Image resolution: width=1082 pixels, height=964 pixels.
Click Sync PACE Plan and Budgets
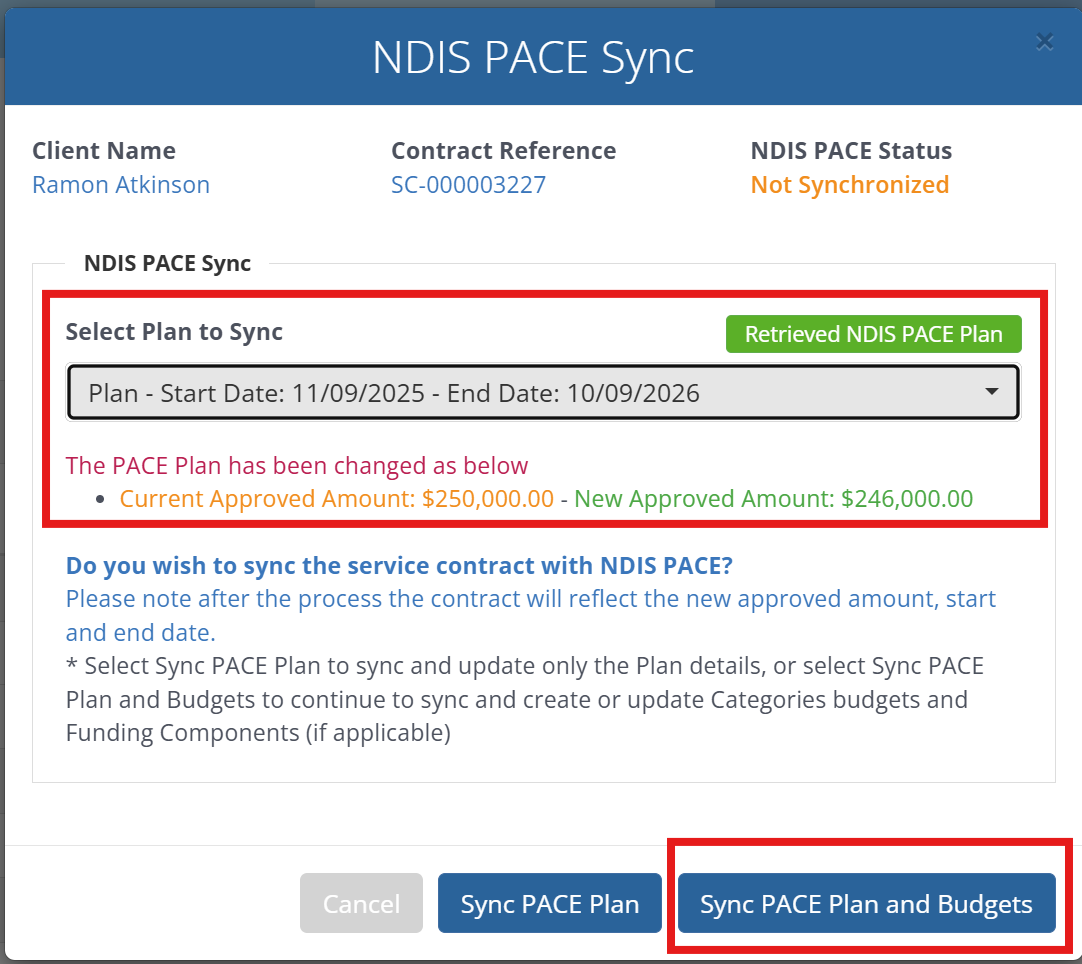866,904
